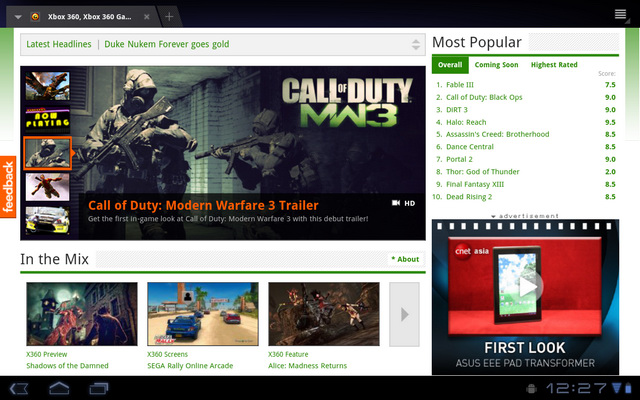
Task: Tap the Android Recent Apps button
Action: [99, 388]
